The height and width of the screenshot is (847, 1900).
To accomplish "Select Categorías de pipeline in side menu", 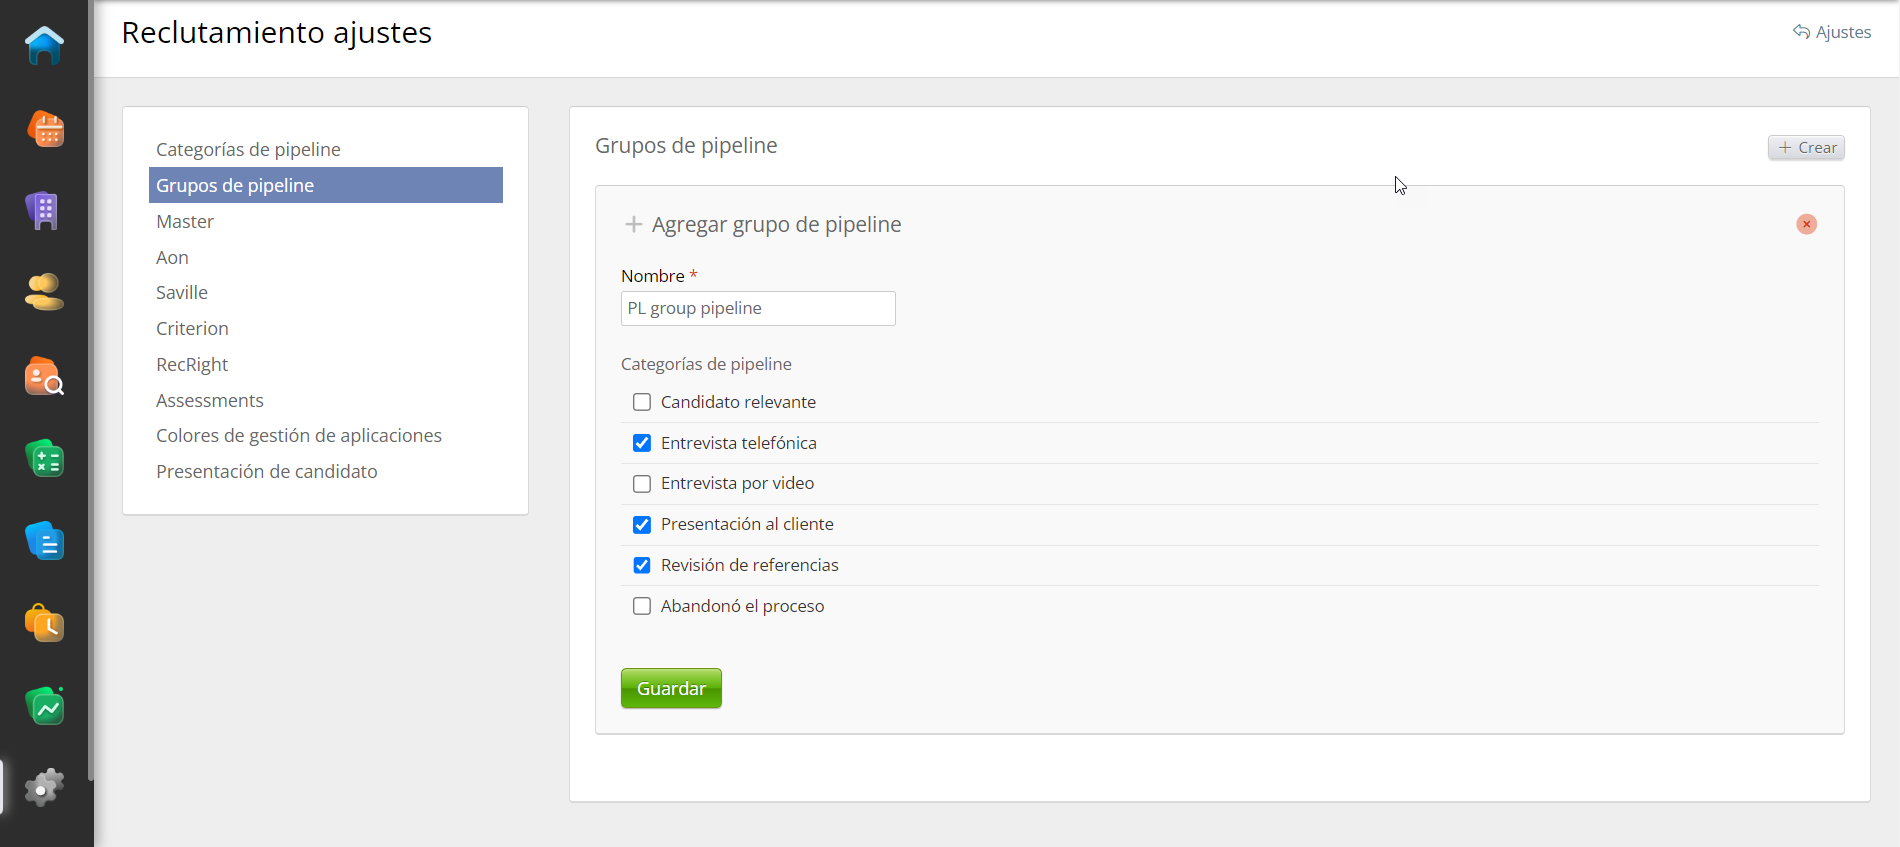I will coord(248,149).
